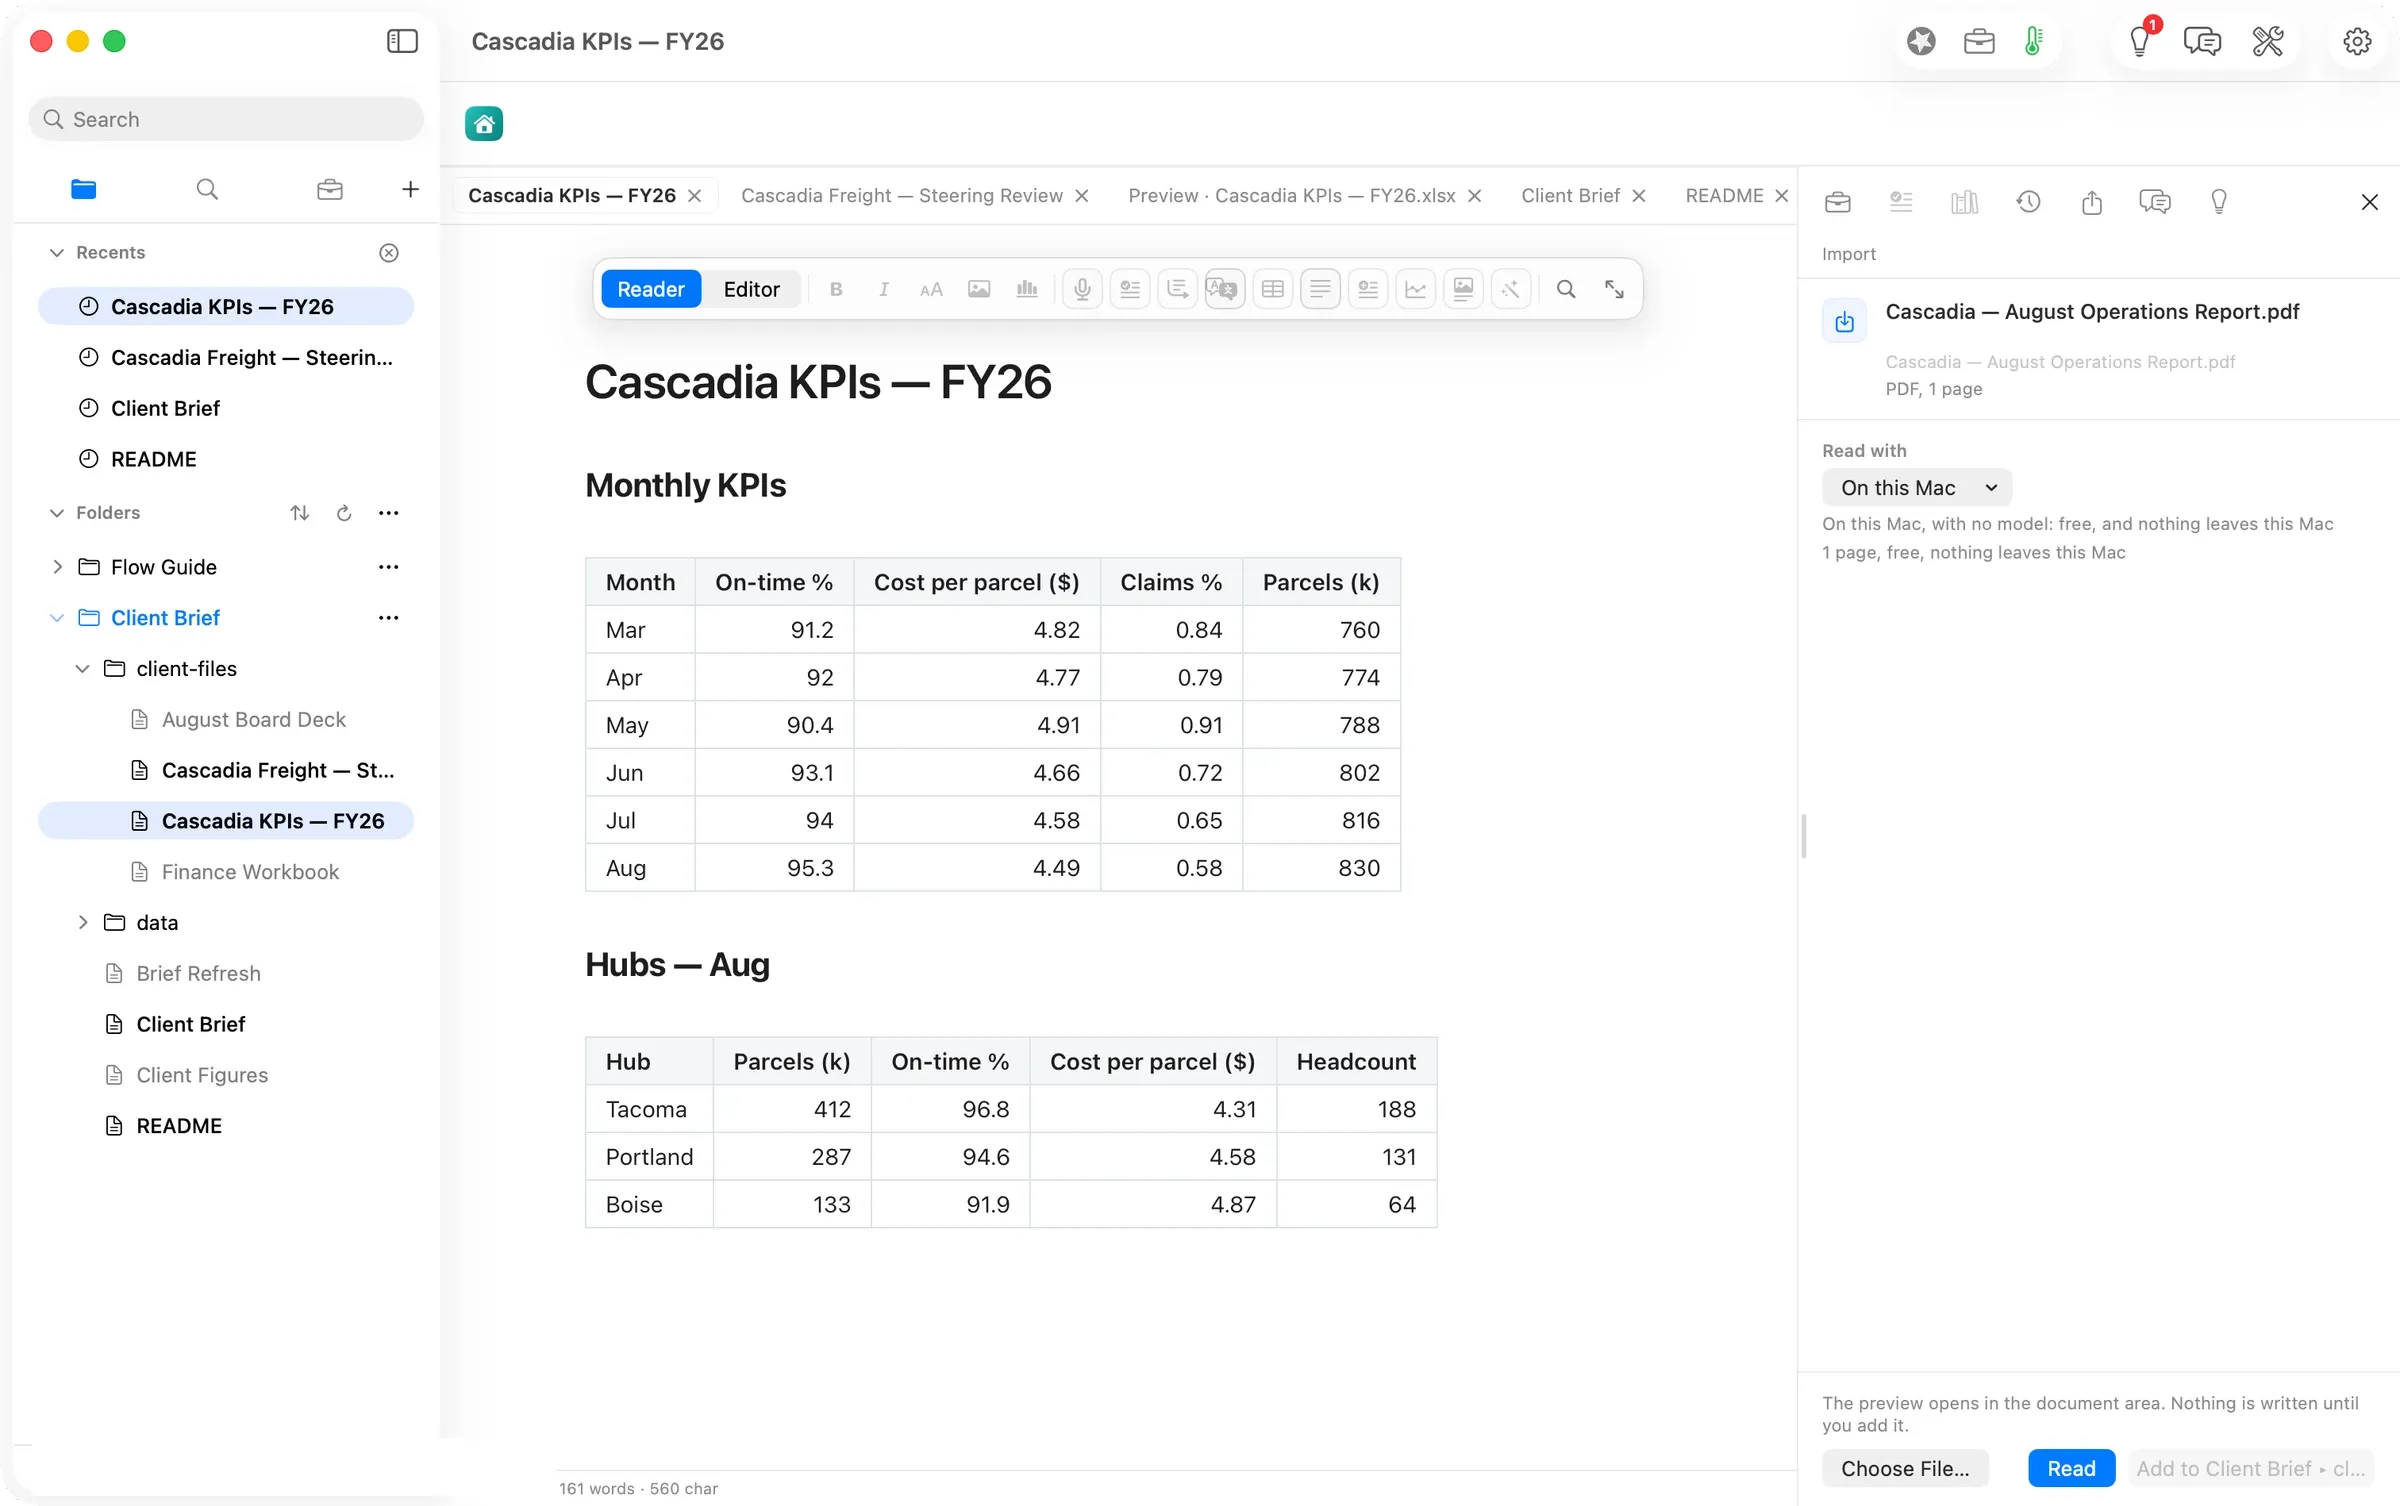Click the sidebar Search field
2400x1506 pixels.
click(x=226, y=119)
